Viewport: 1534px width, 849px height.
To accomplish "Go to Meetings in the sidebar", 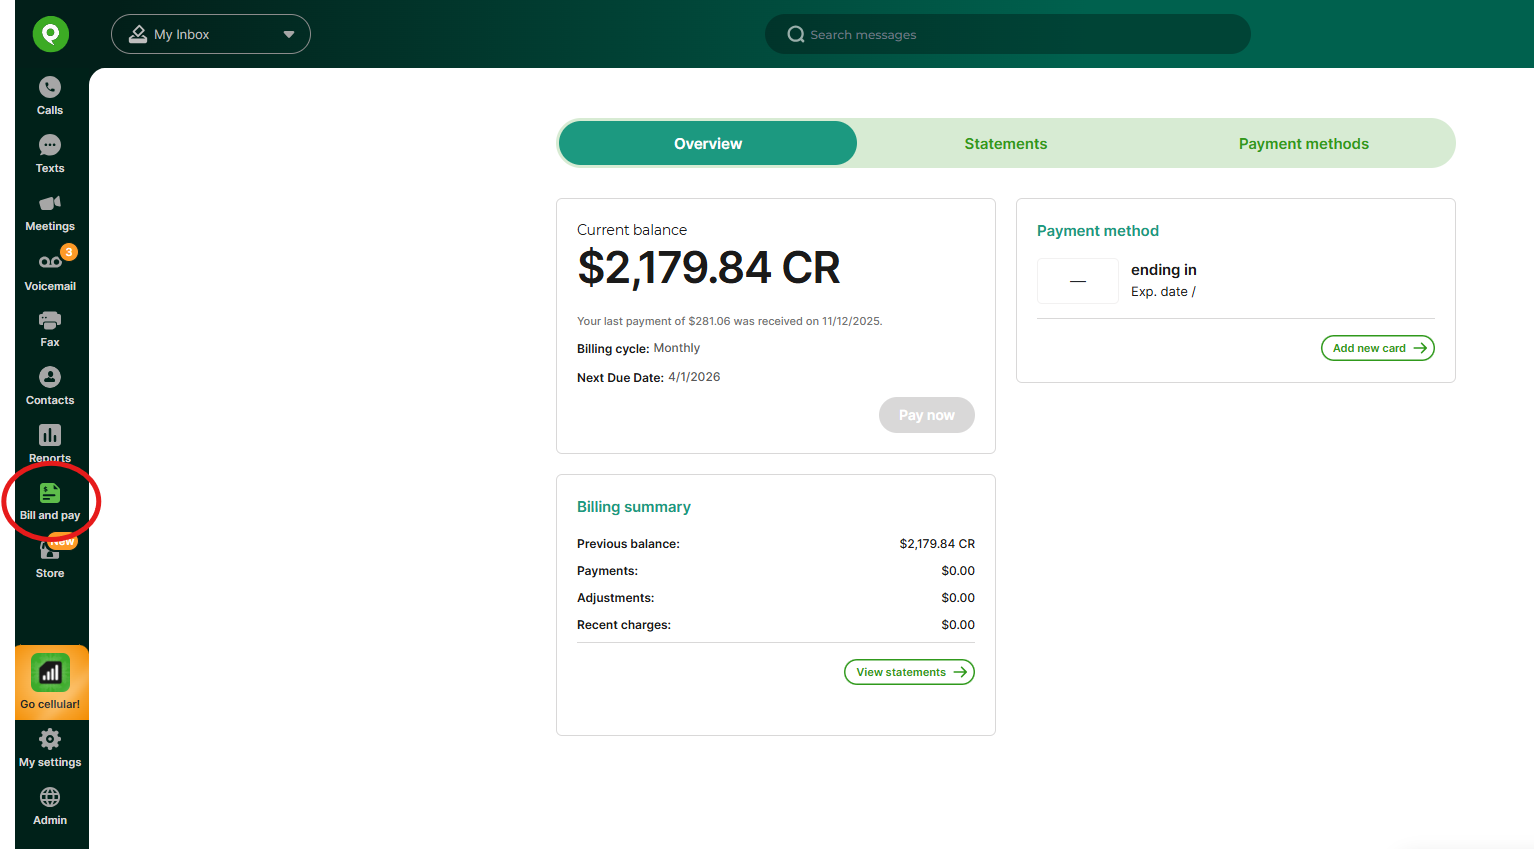I will click(50, 211).
